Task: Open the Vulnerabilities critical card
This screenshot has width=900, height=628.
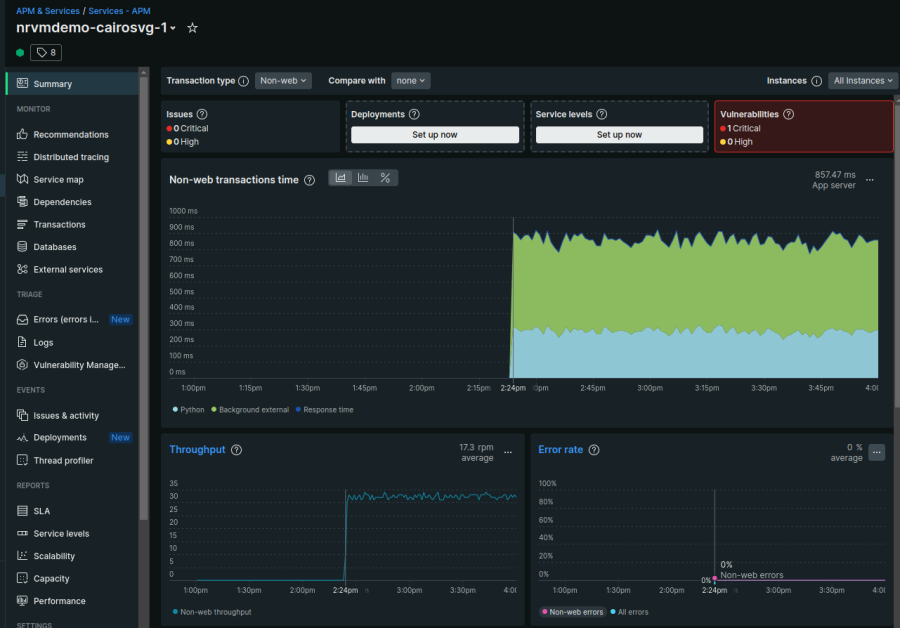Action: (804, 126)
